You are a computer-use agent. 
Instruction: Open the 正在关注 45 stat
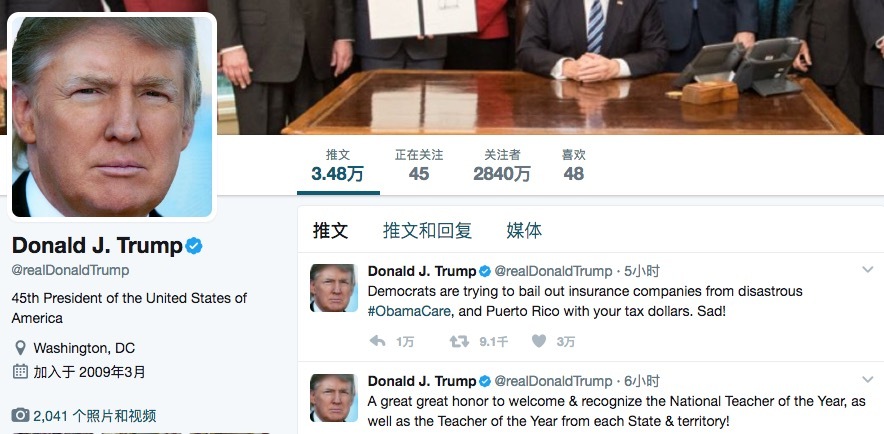coord(419,166)
